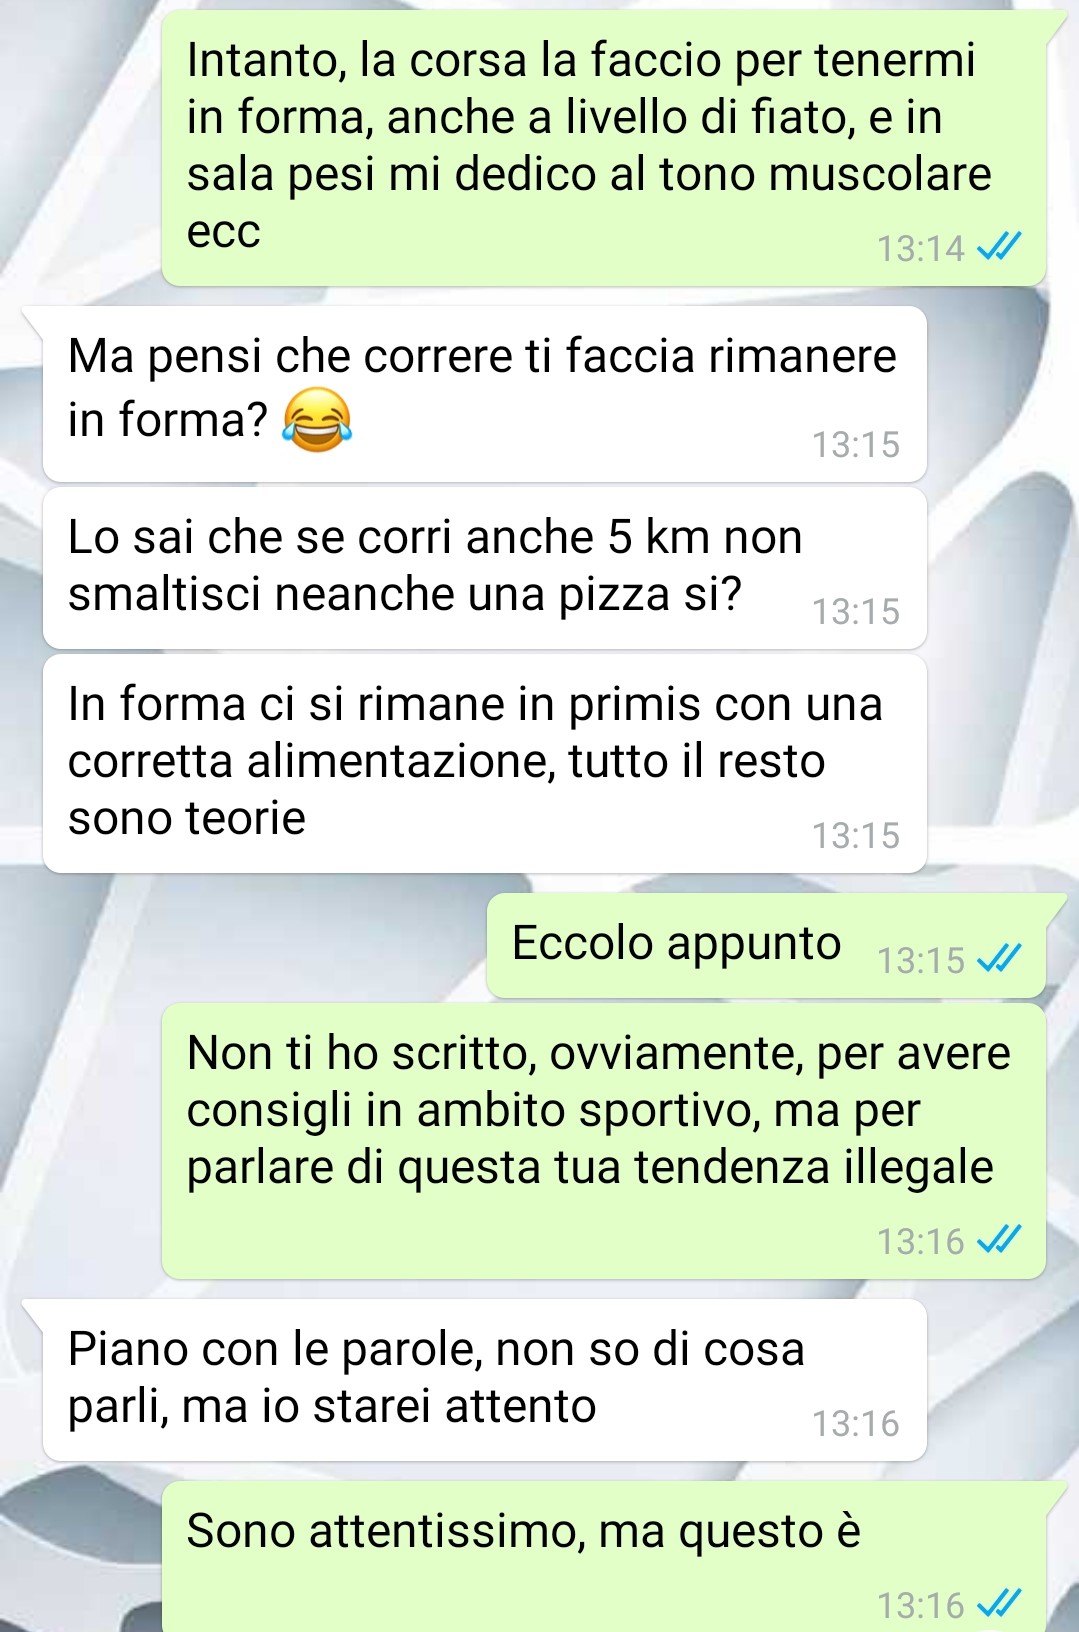Click the 13:14 timestamp on the first message
The height and width of the screenshot is (1632, 1079).
point(921,247)
